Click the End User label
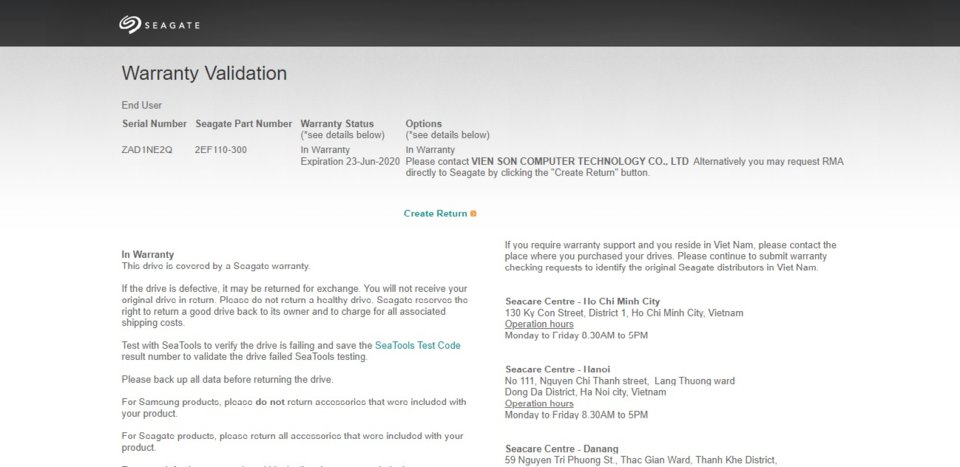Image resolution: width=960 pixels, height=467 pixels. (141, 105)
